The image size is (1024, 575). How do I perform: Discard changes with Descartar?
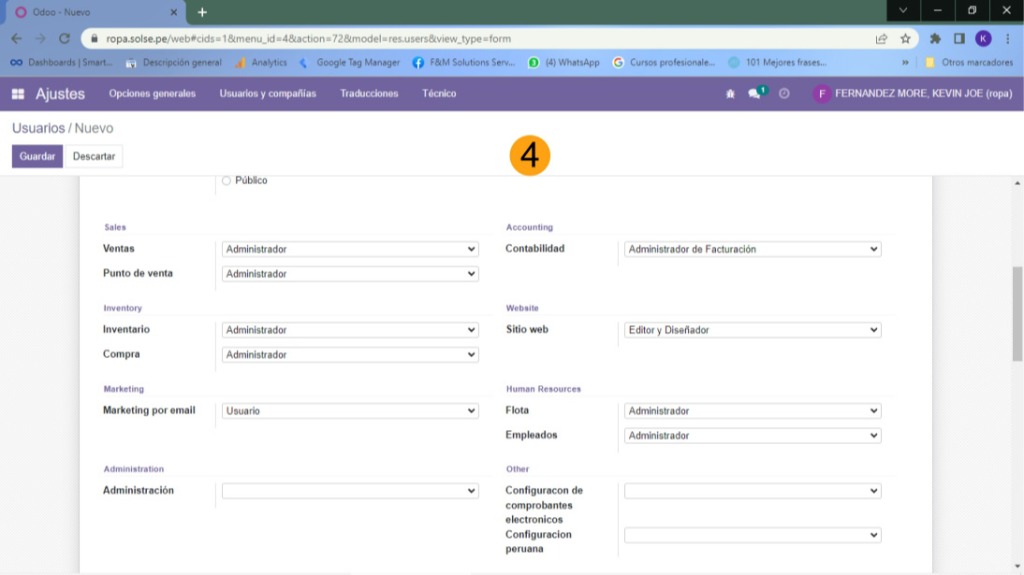(94, 156)
